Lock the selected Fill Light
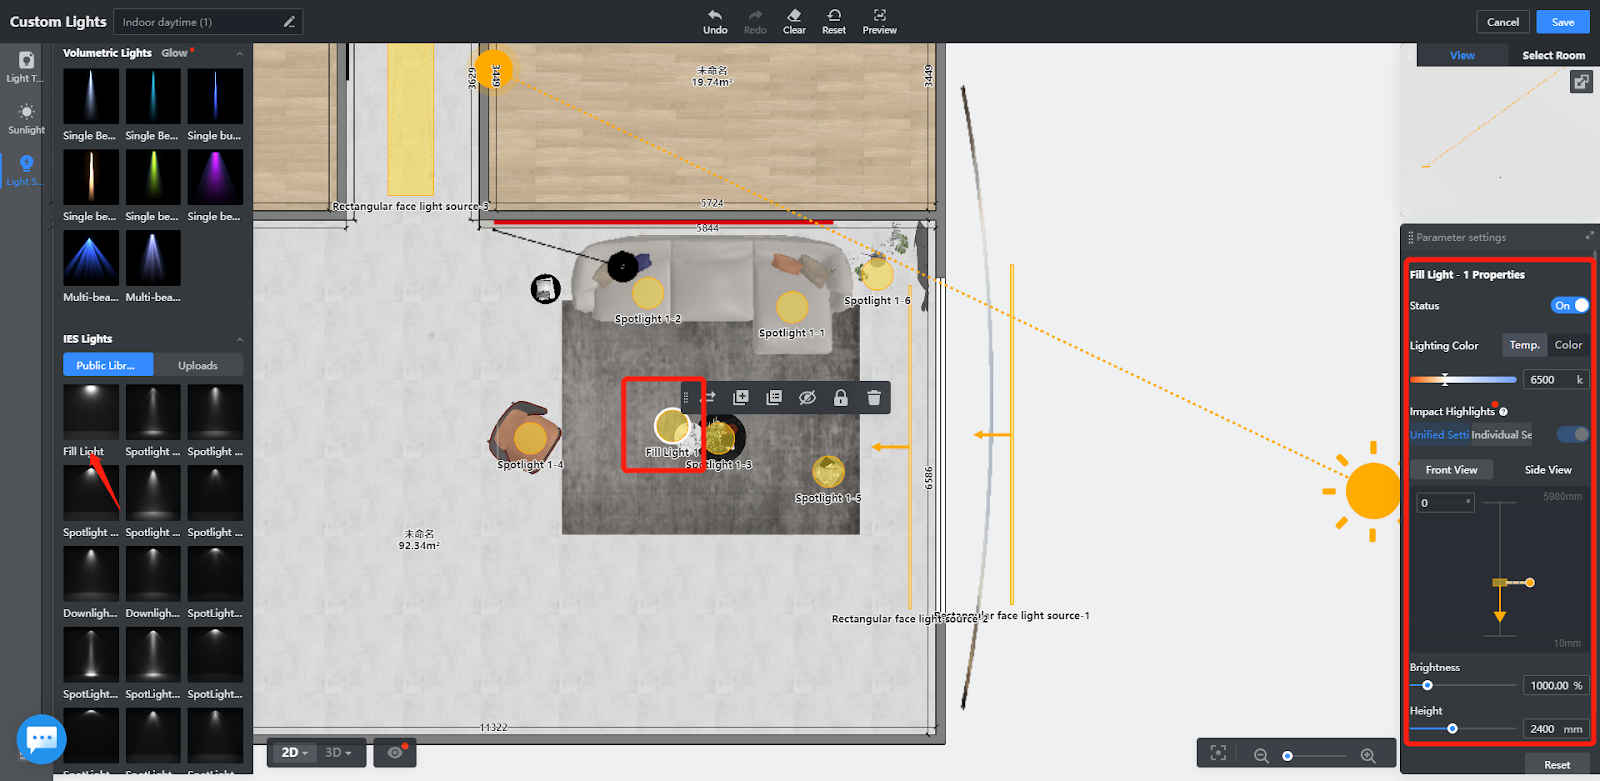The width and height of the screenshot is (1600, 781). (841, 398)
